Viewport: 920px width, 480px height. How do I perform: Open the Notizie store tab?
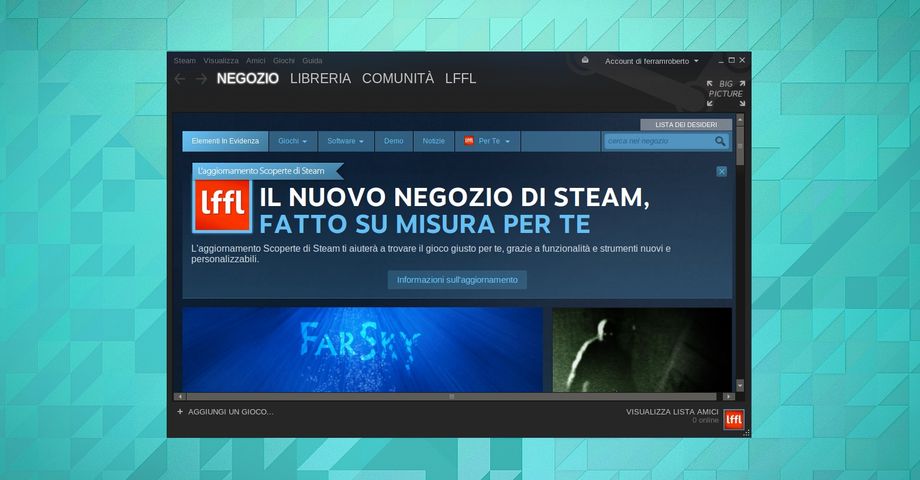click(434, 141)
